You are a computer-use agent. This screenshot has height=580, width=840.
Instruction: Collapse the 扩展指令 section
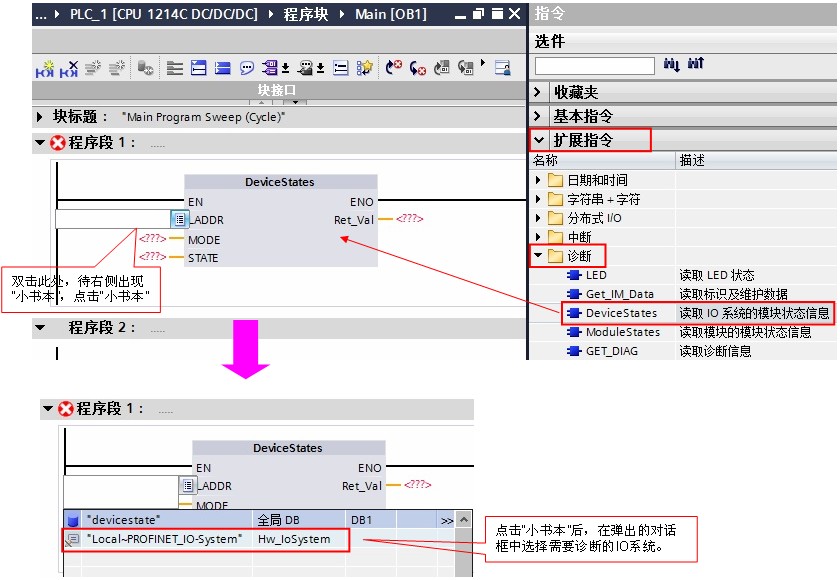538,140
